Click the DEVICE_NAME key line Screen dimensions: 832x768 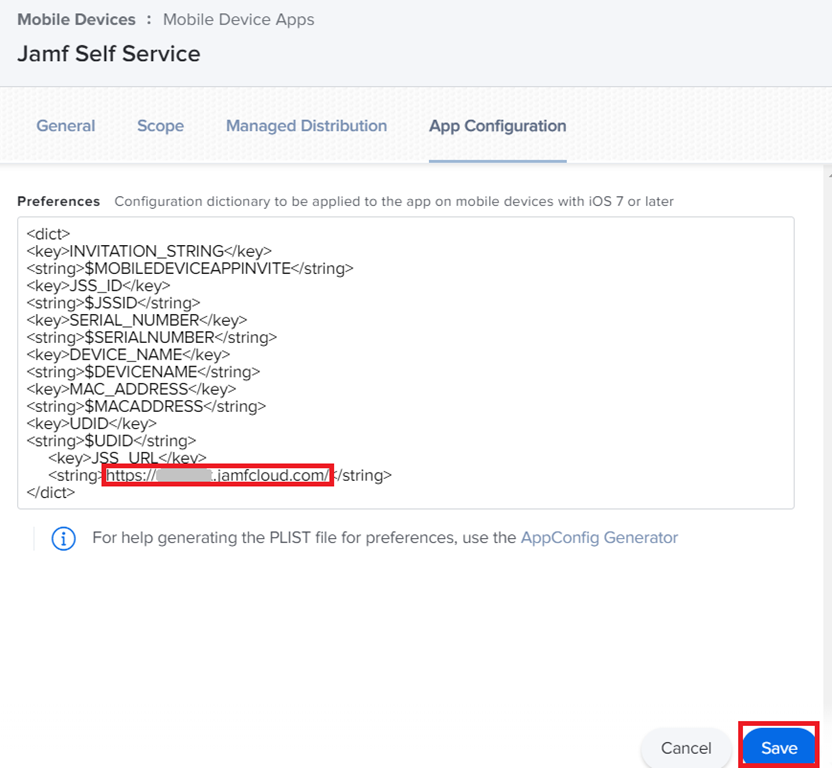tap(128, 355)
